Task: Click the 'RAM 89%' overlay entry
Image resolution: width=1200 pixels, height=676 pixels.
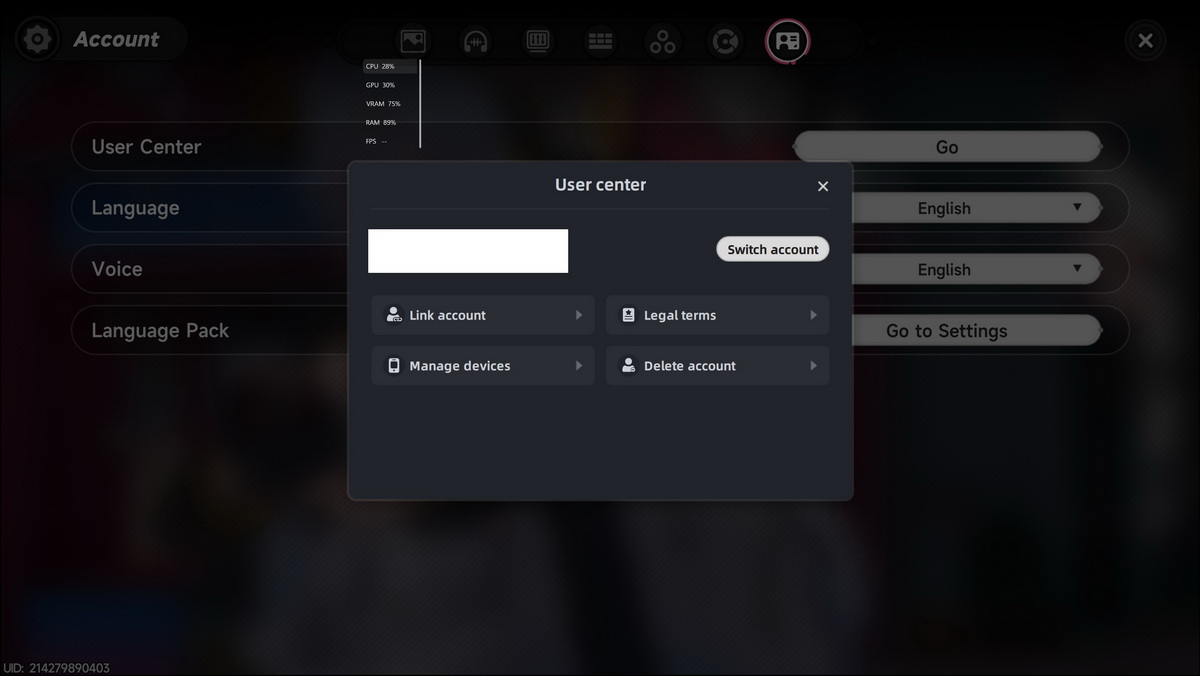Action: [381, 123]
